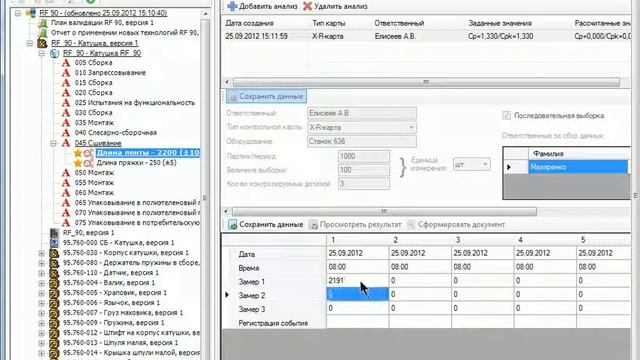
Task: Select the analysis row dated 25.09.2012 15:11:59
Action: tap(426, 36)
